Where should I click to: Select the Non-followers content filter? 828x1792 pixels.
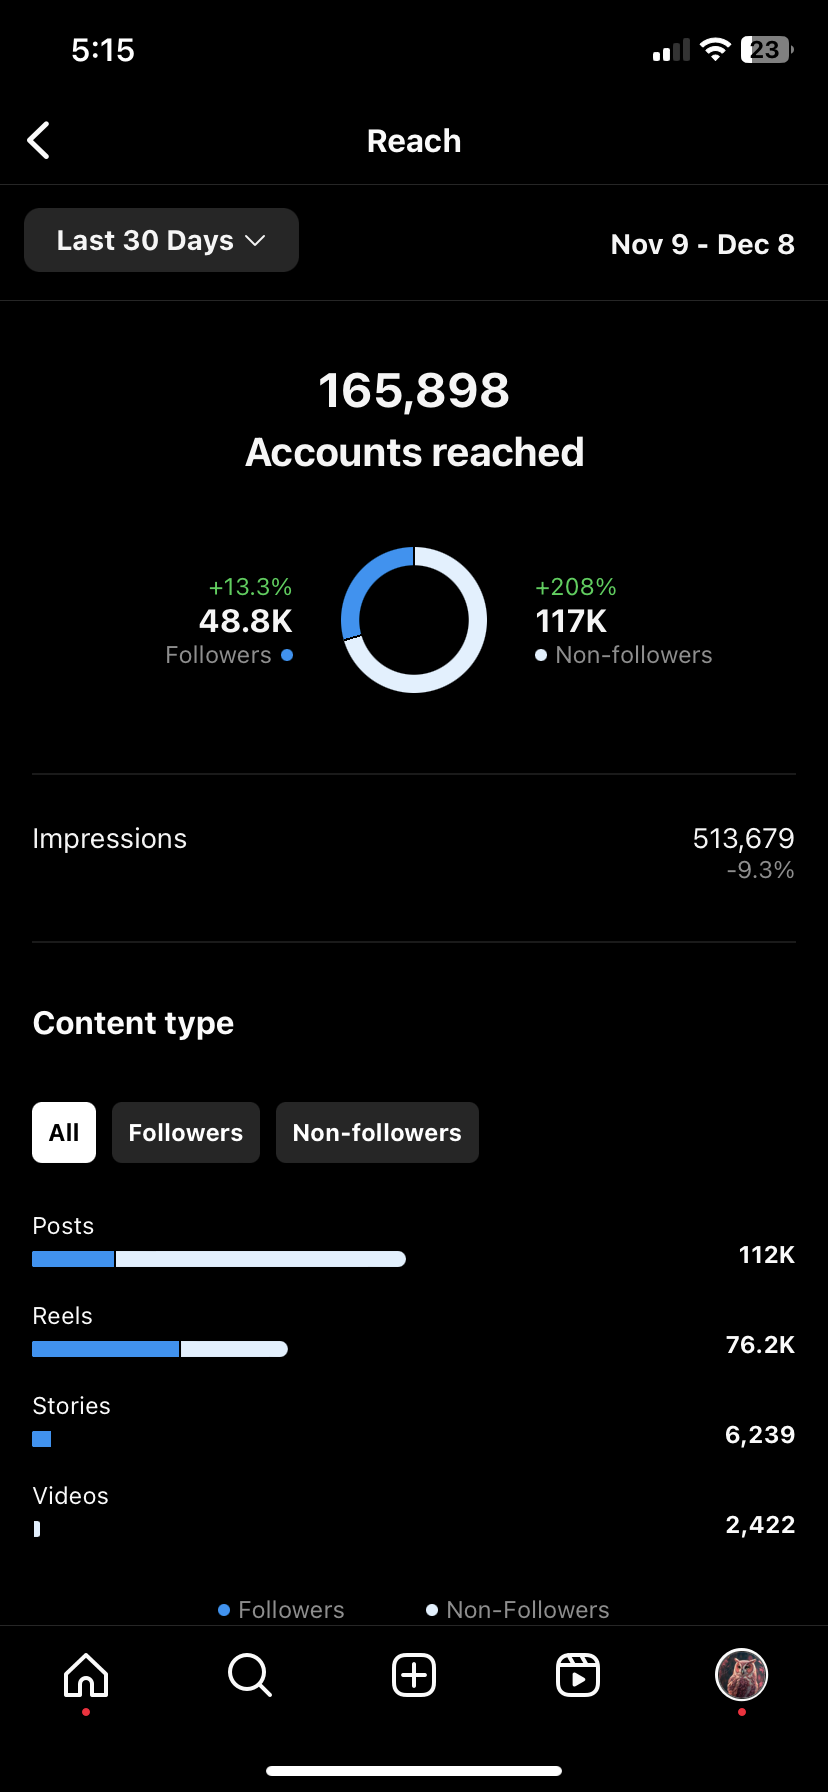pyautogui.click(x=377, y=1132)
